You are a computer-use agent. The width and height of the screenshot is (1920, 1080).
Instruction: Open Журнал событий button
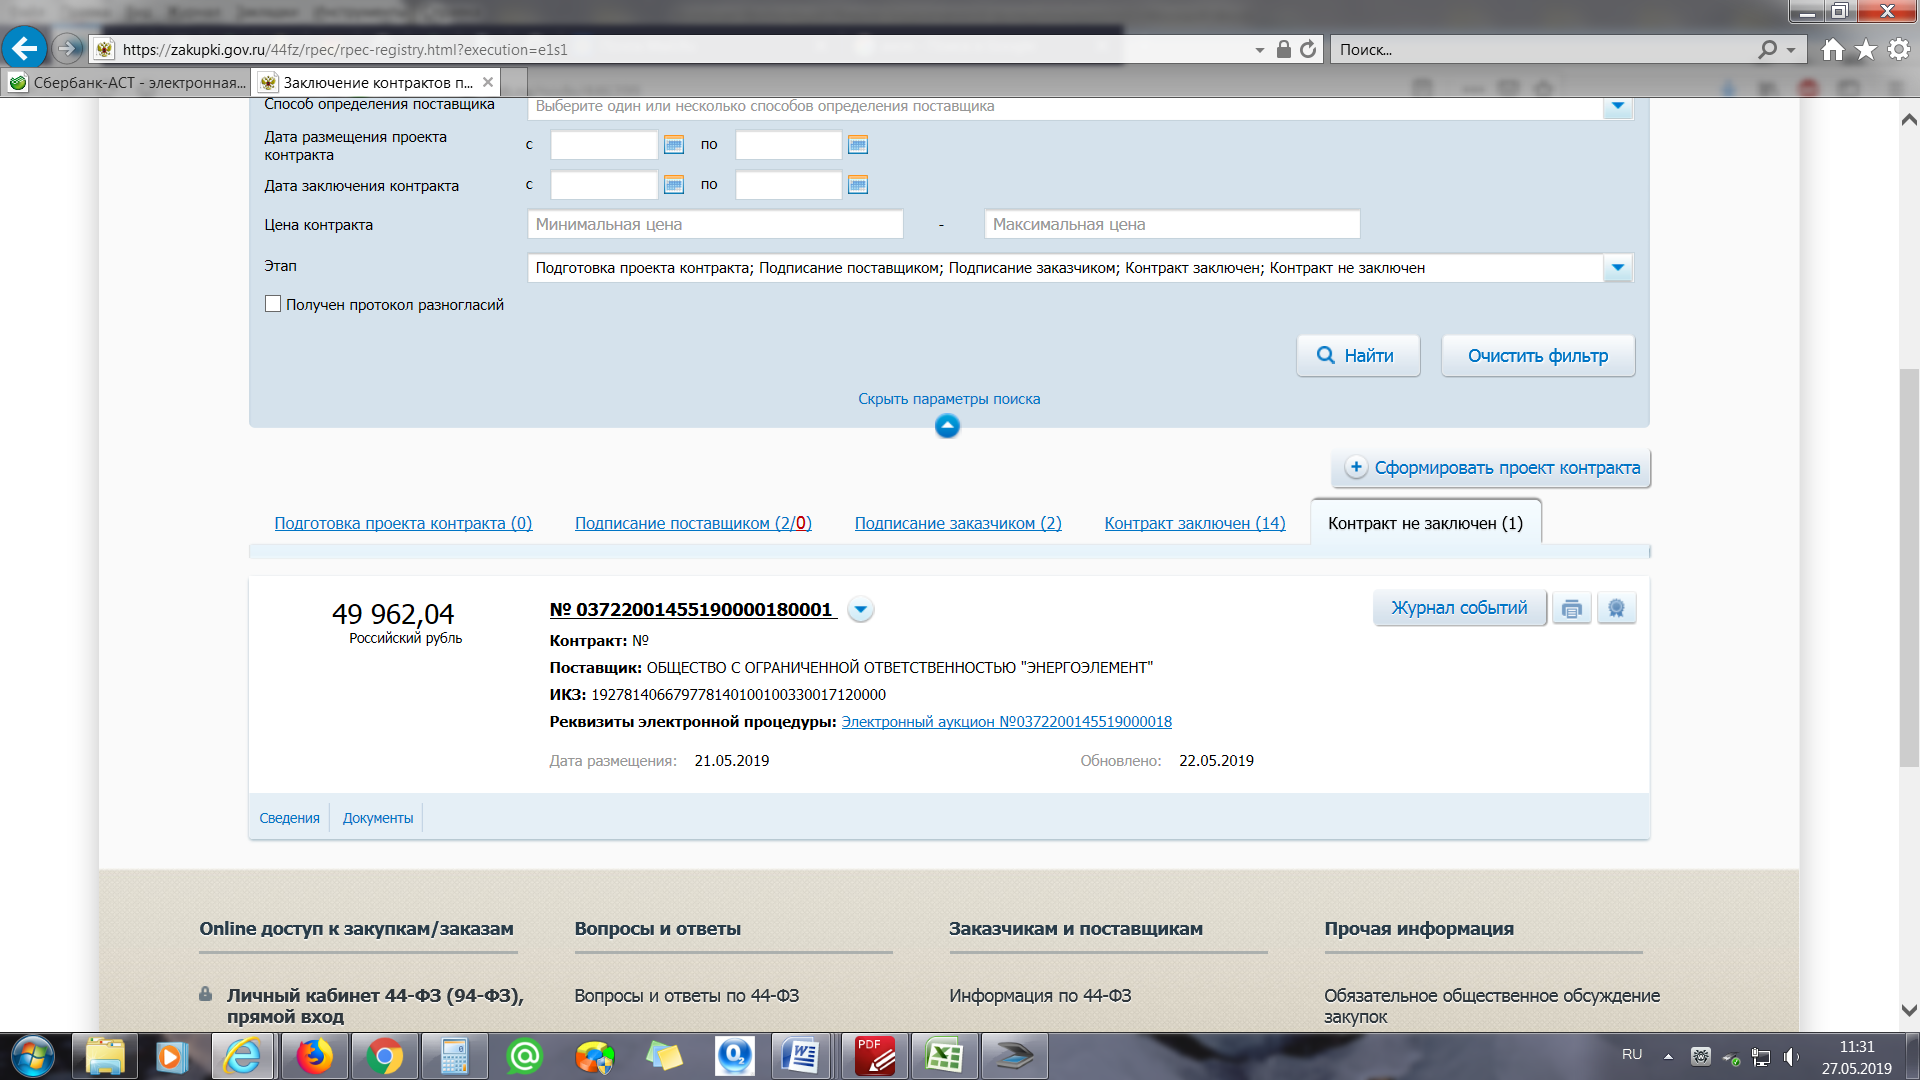tap(1459, 608)
